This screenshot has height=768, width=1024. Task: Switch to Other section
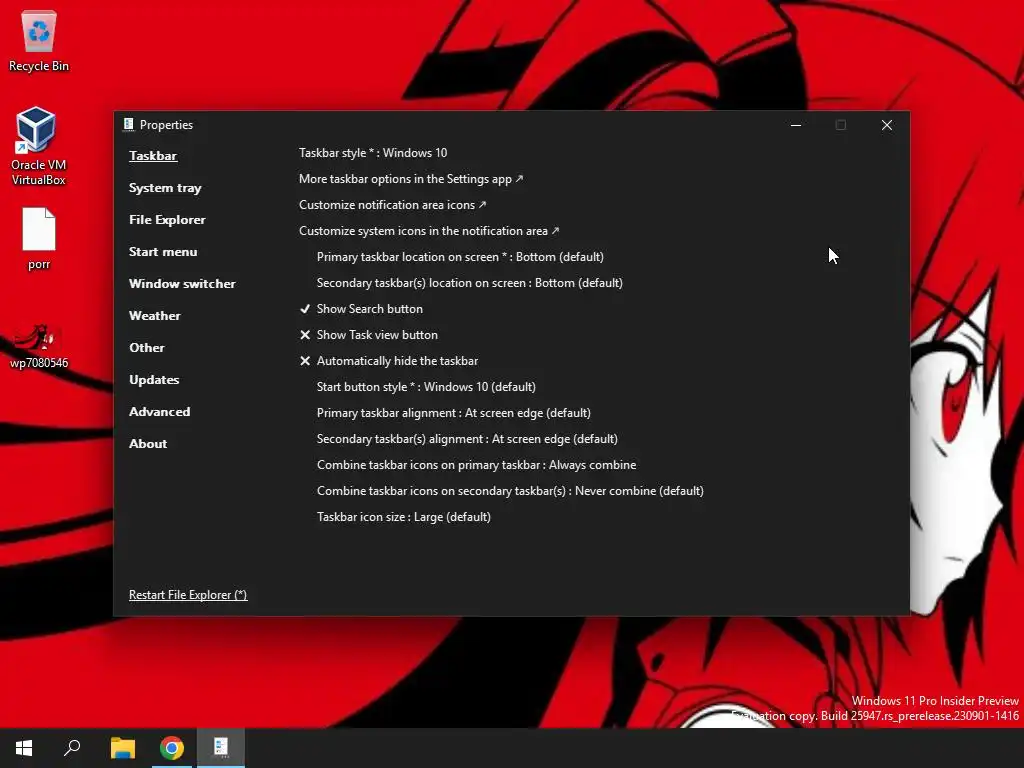(147, 347)
